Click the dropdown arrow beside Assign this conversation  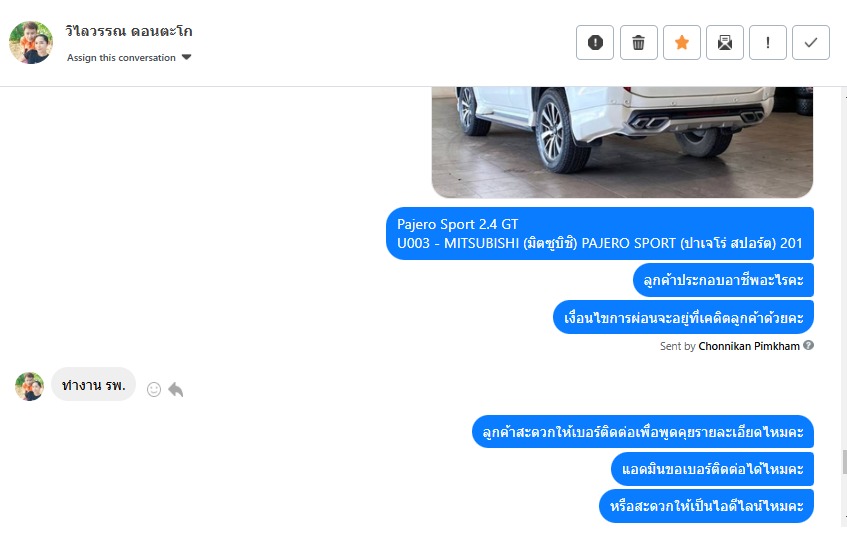click(186, 57)
